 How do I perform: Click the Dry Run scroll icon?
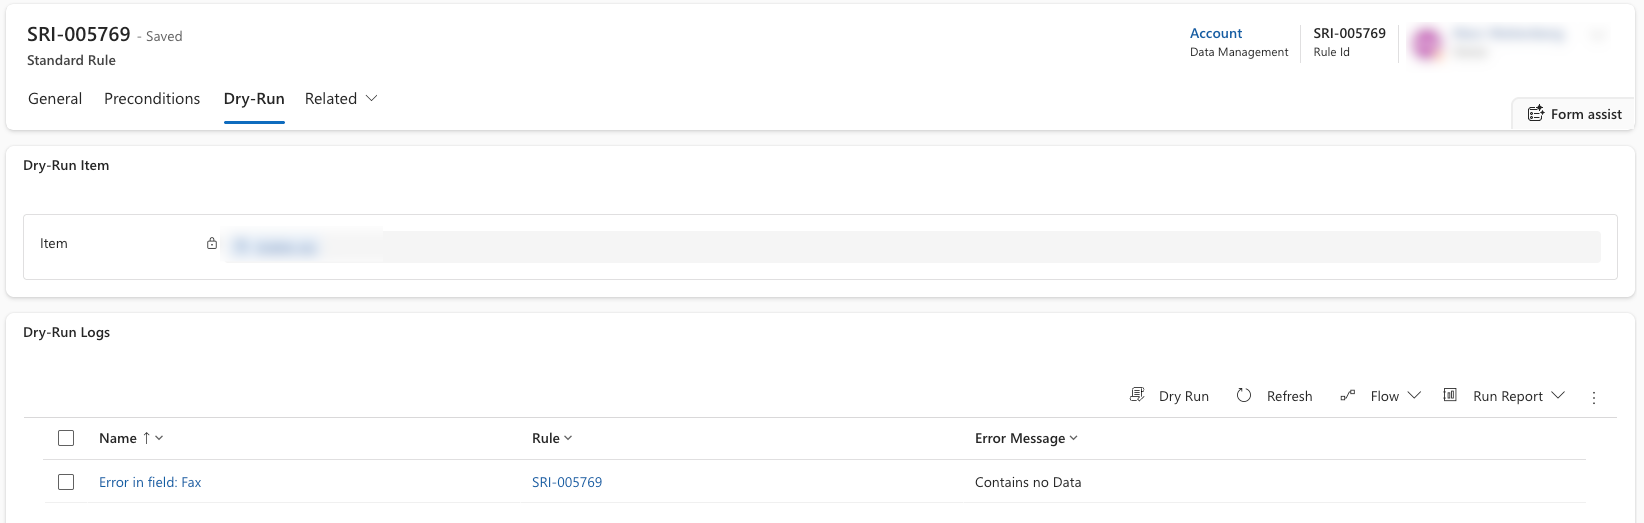[x=1137, y=395]
